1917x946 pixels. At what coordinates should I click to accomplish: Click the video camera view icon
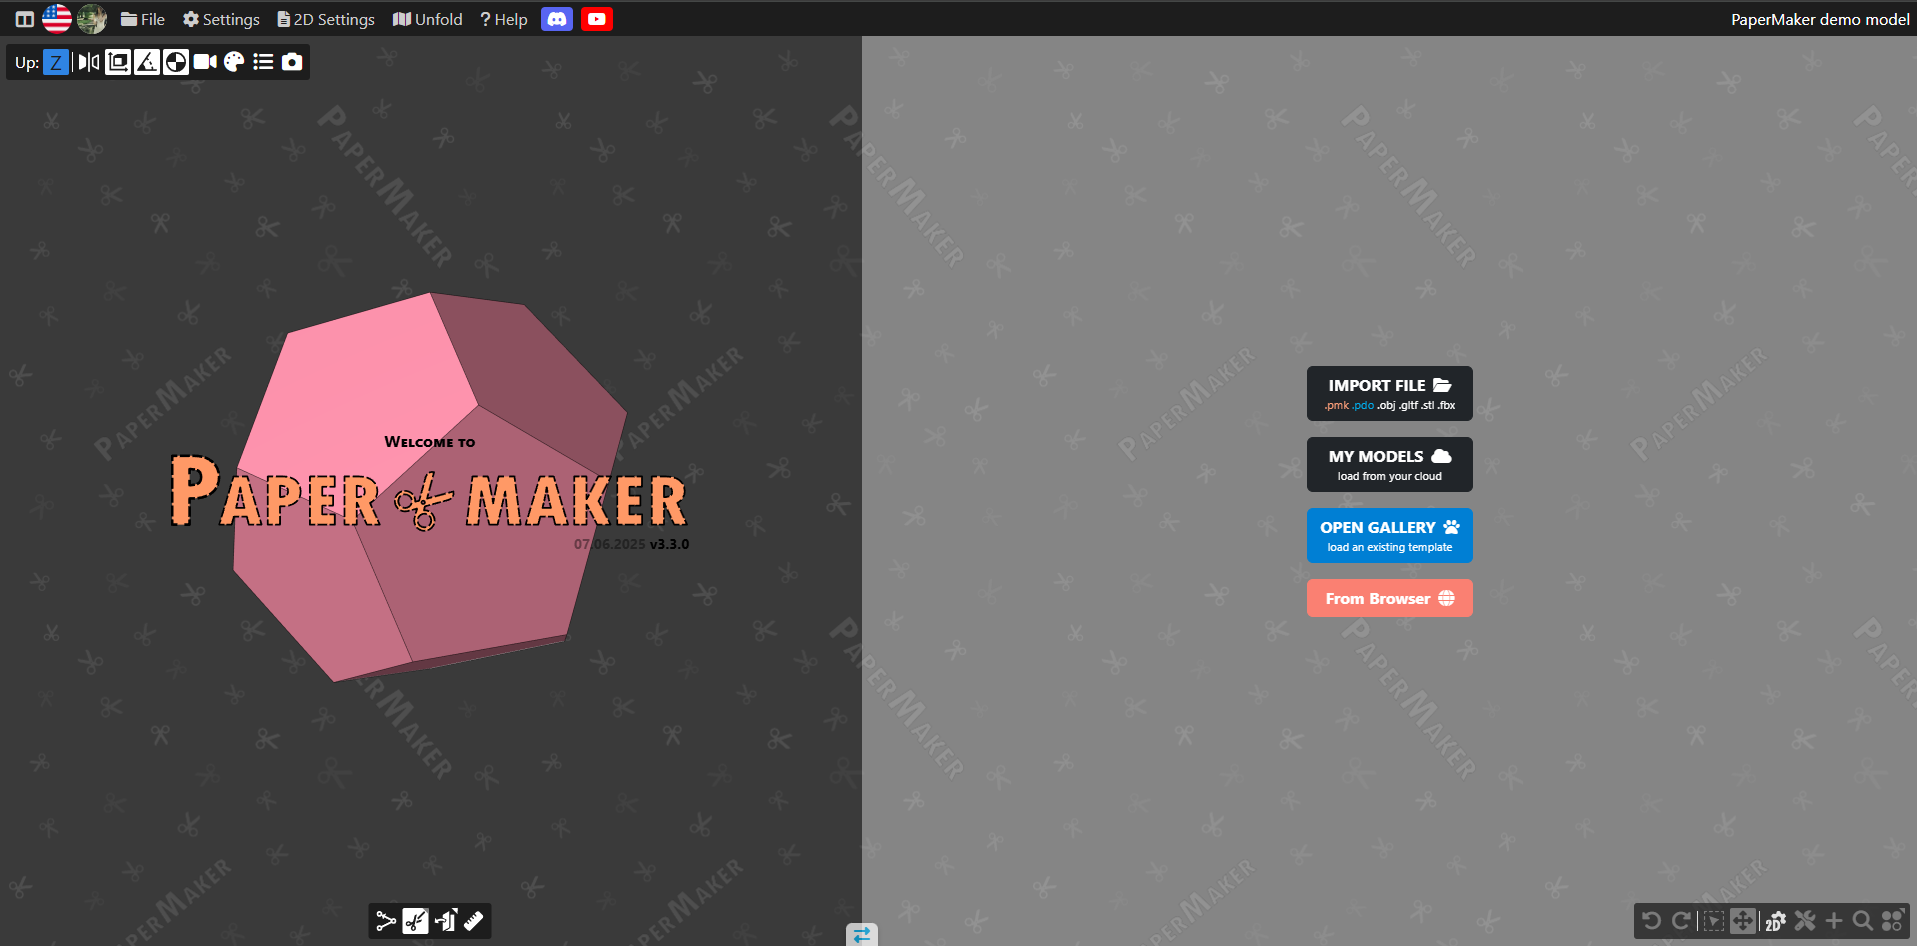[x=205, y=62]
